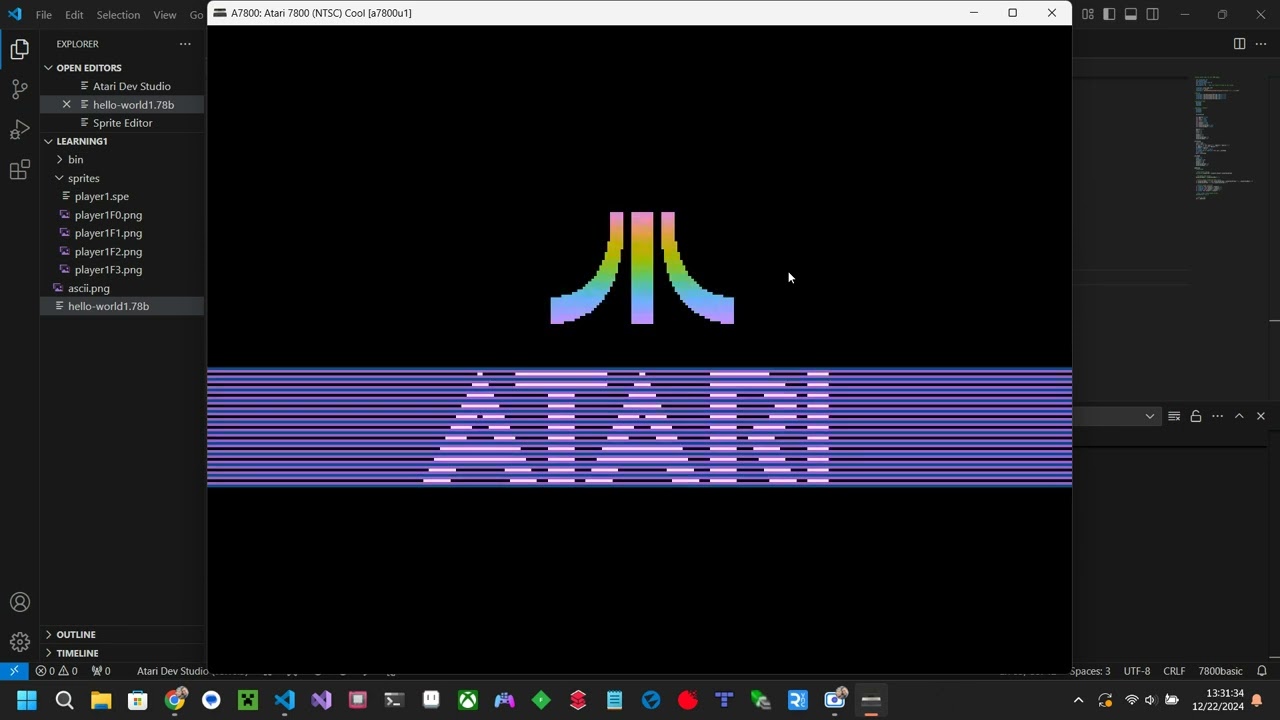
Task: Open the Selection menu
Action: pos(118,15)
